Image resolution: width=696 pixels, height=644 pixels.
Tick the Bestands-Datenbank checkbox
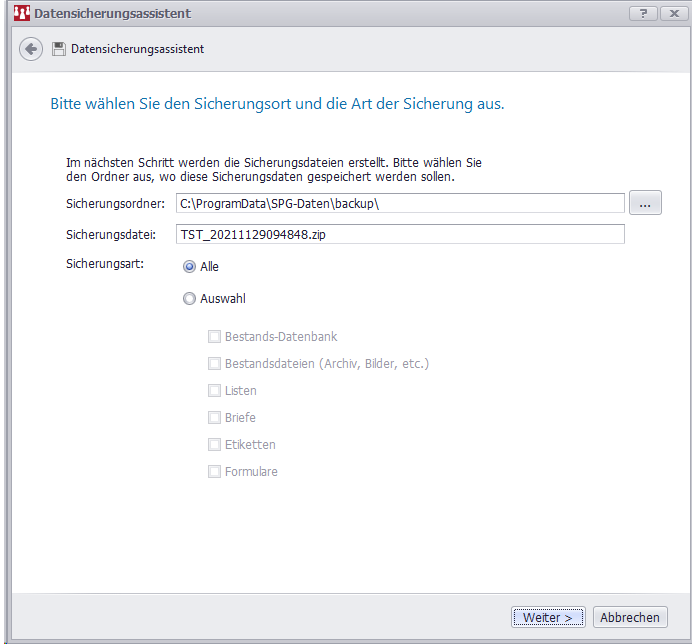214,337
